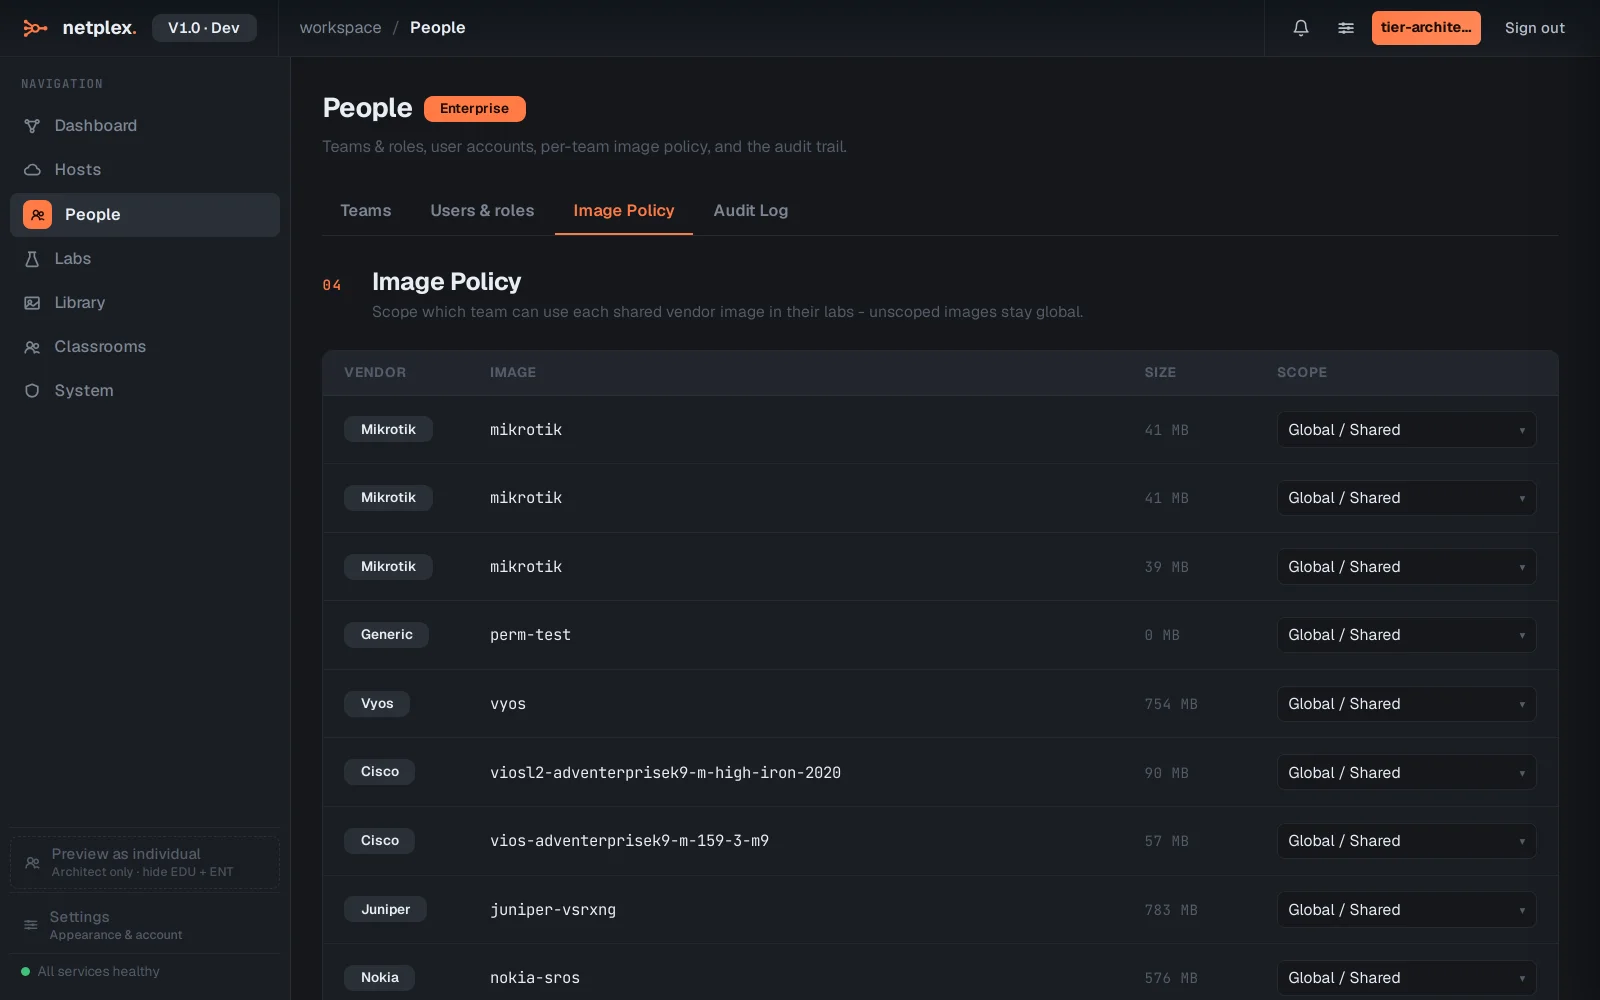Open Classrooms in navigation
The width and height of the screenshot is (1600, 1000).
coord(145,347)
